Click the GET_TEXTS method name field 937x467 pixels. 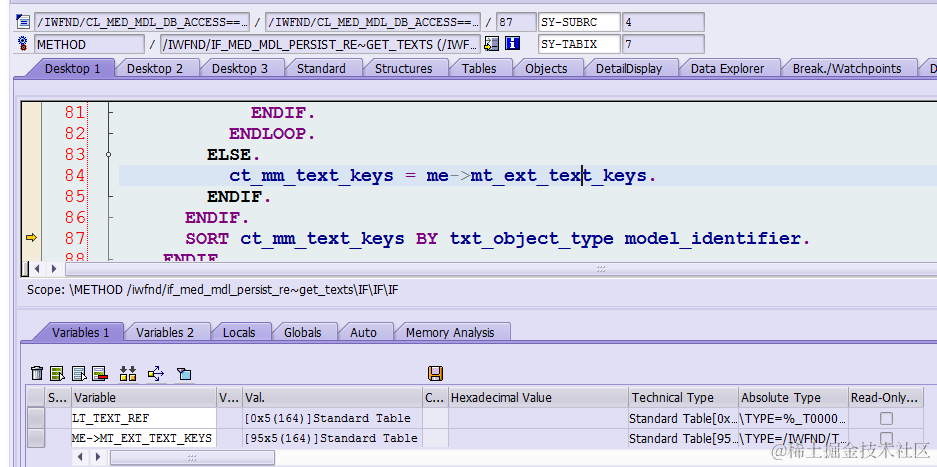click(320, 44)
